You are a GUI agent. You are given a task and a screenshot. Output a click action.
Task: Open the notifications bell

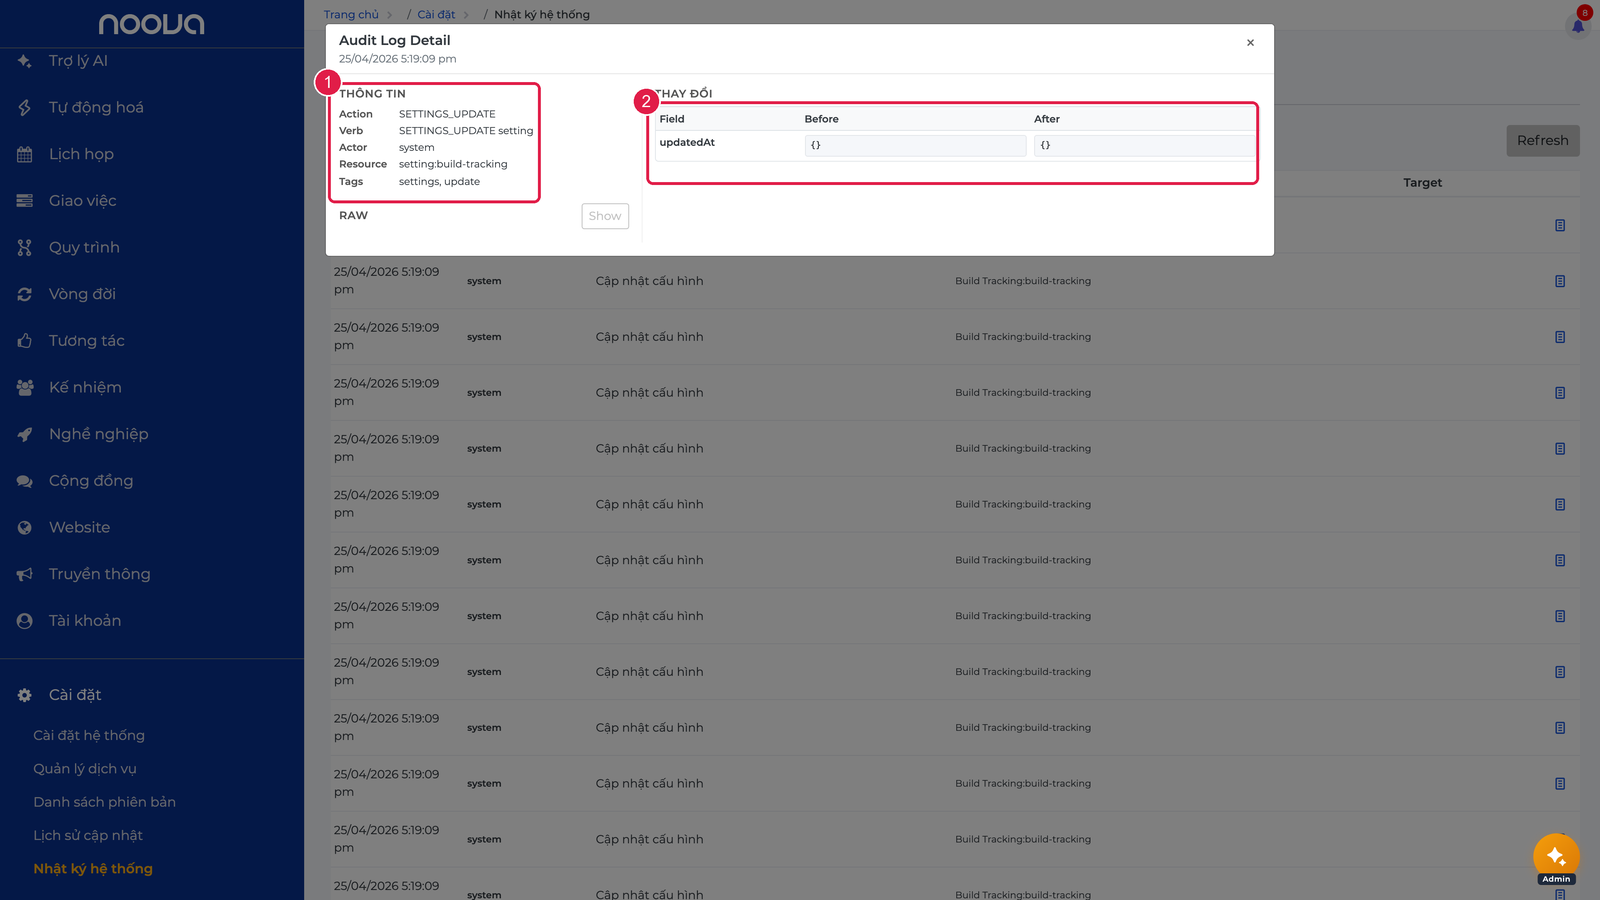(1578, 25)
